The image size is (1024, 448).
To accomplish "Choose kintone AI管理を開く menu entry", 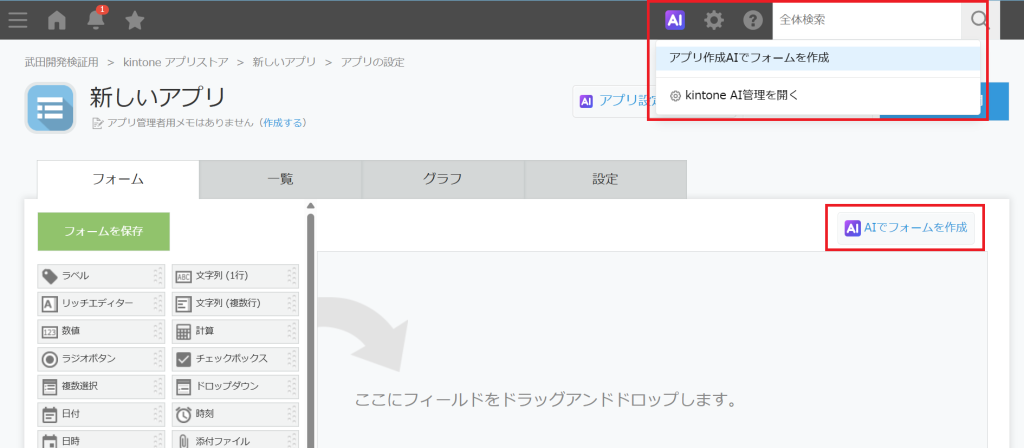I will pyautogui.click(x=818, y=95).
